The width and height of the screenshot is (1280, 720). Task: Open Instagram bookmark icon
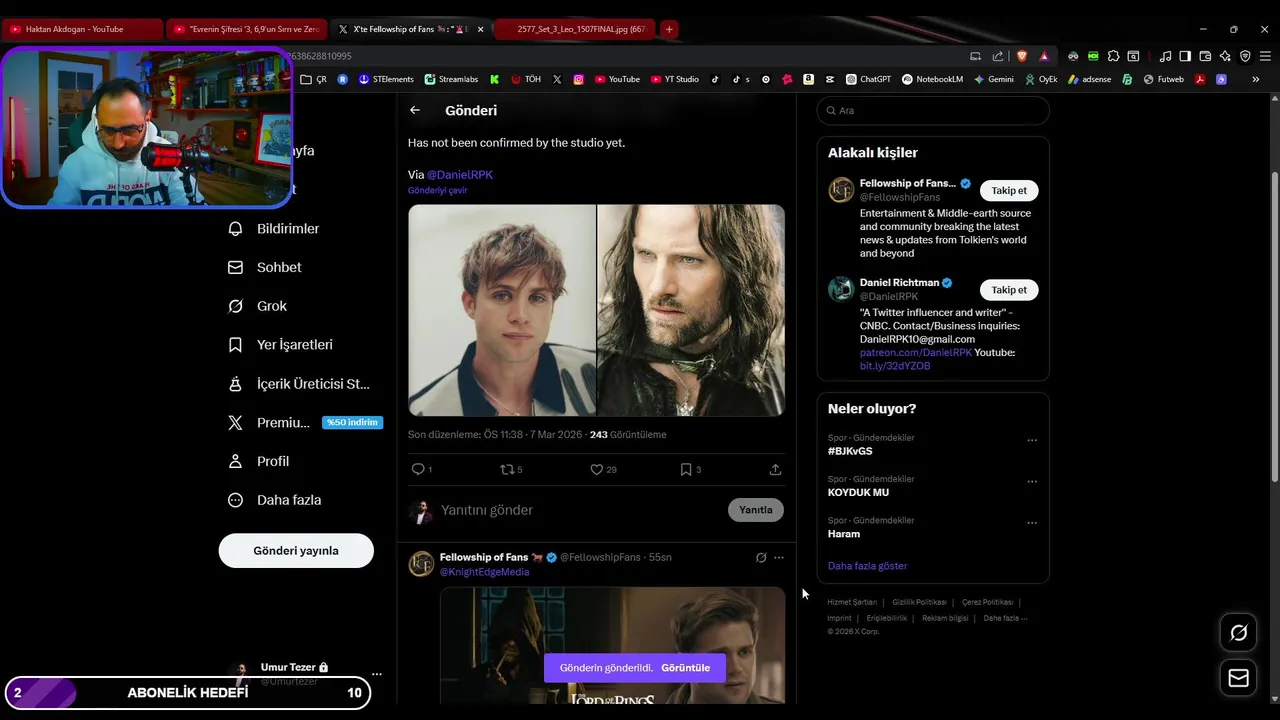coord(578,79)
